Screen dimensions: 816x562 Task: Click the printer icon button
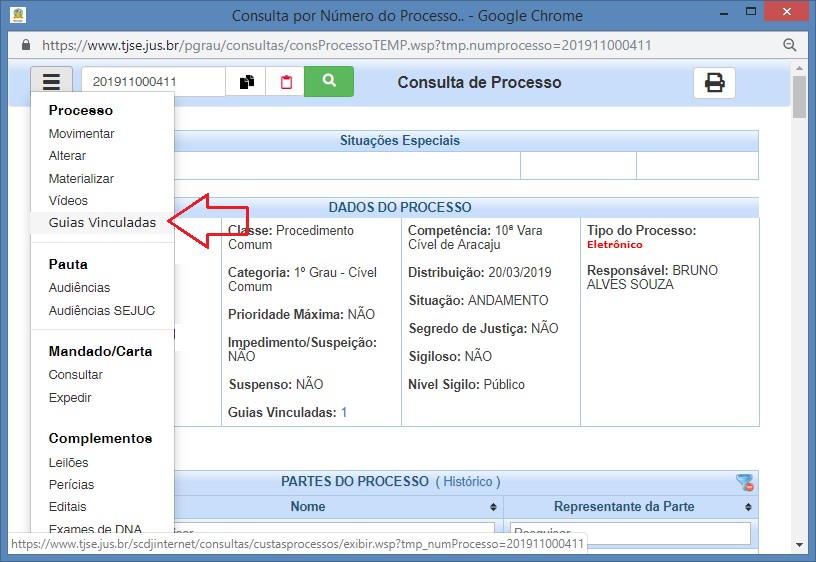pyautogui.click(x=714, y=83)
